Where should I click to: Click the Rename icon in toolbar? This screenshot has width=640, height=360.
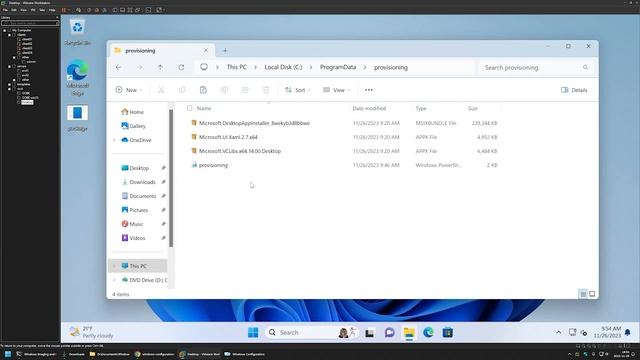click(224, 90)
